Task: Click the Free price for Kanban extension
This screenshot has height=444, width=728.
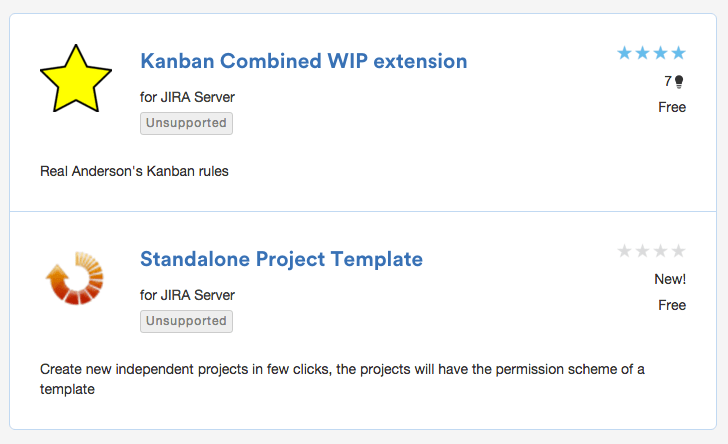Action: (672, 107)
